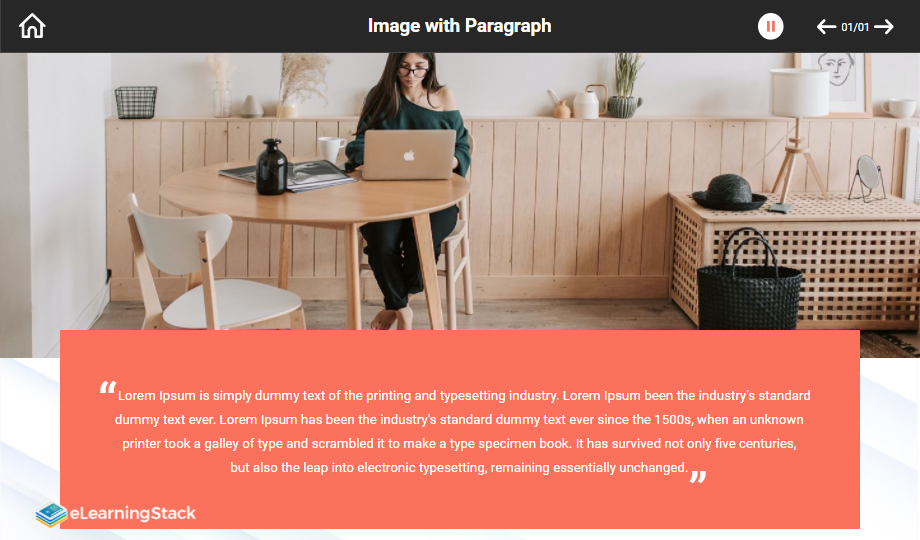Click the Apple logo on the laptop
Screen dimensions: 920x540
[409, 156]
